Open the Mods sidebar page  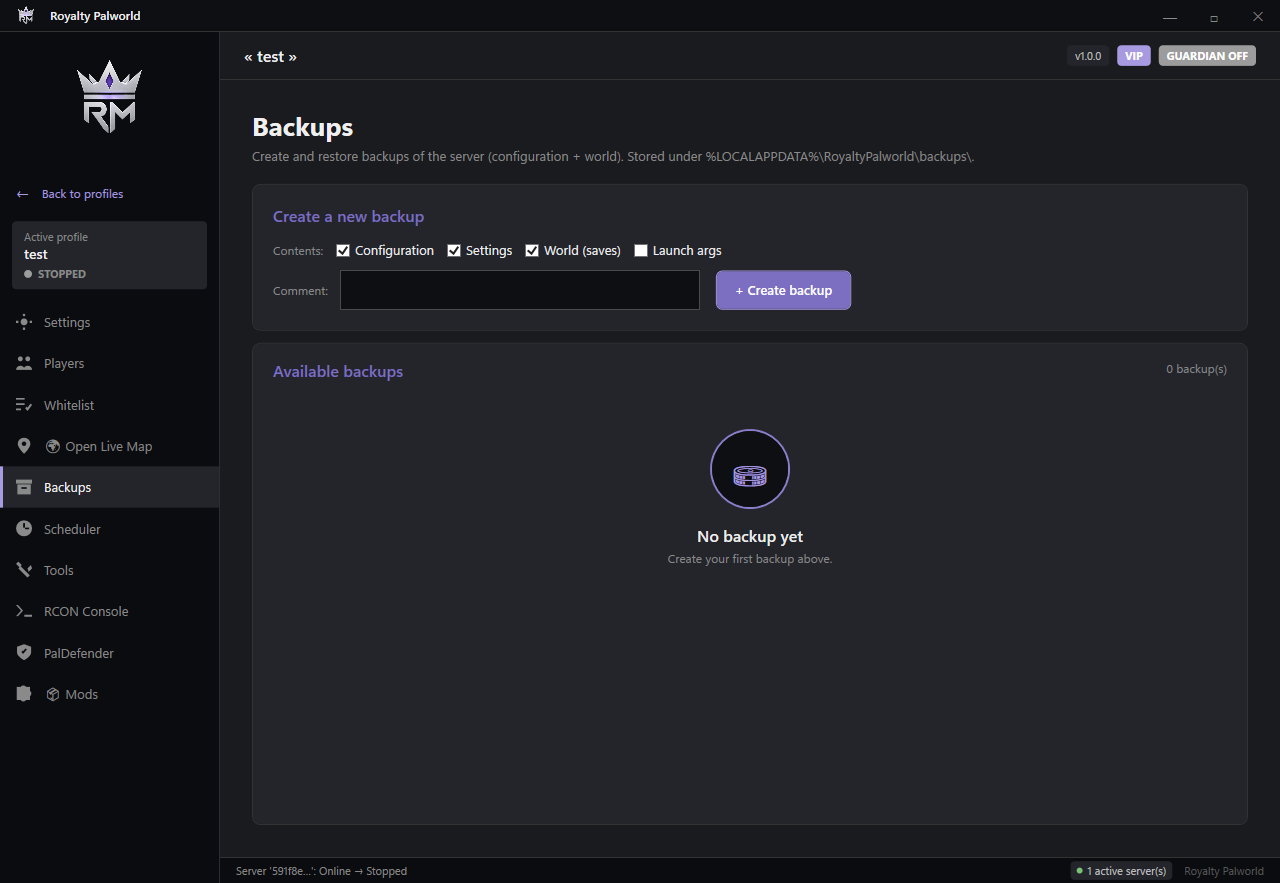[110, 694]
